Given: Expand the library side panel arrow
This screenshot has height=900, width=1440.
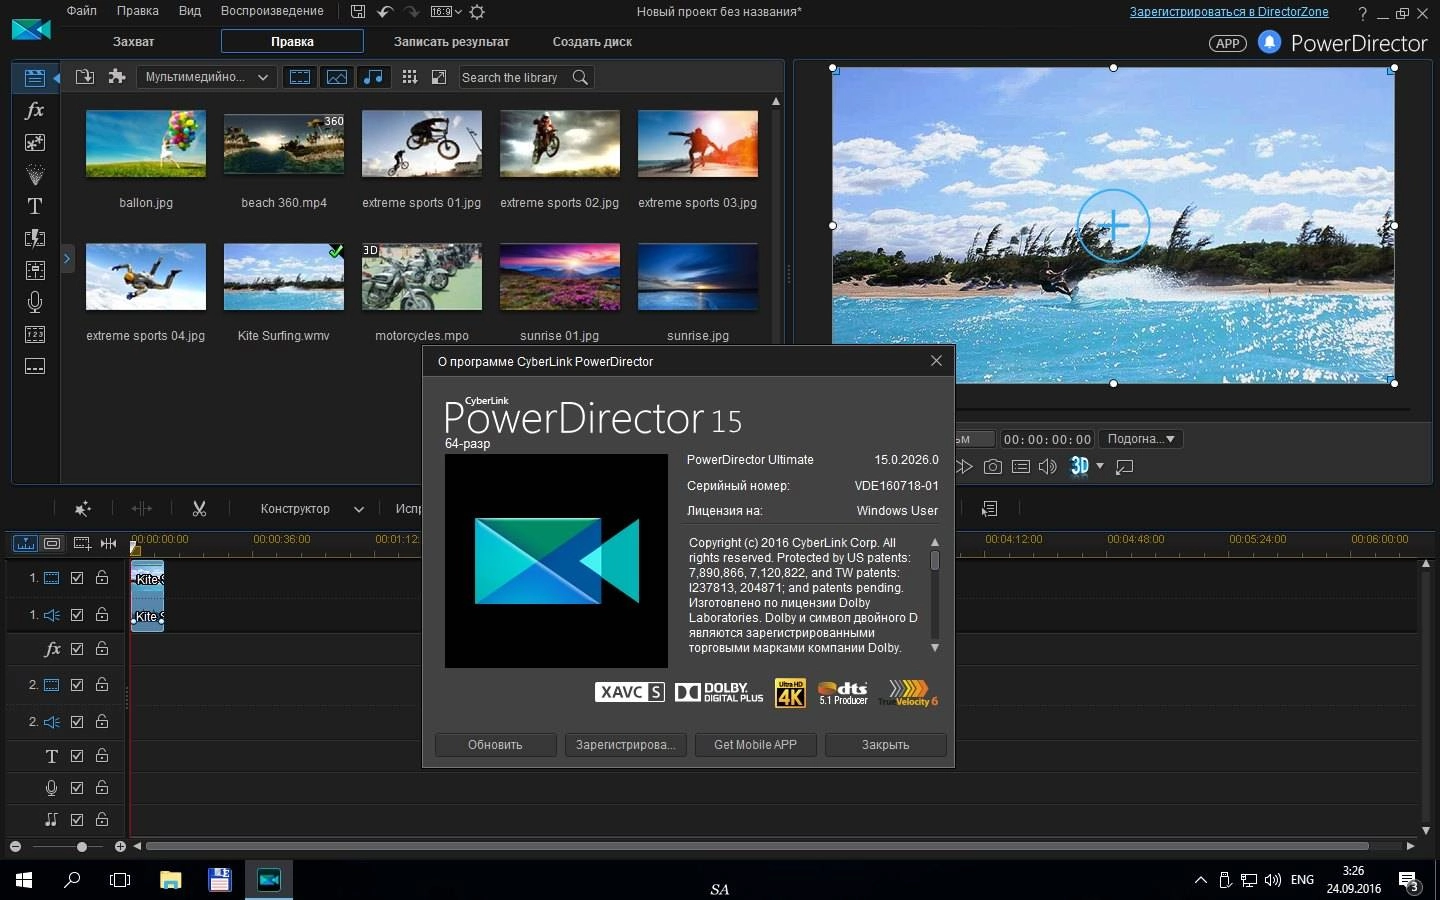Looking at the screenshot, I should 67,258.
